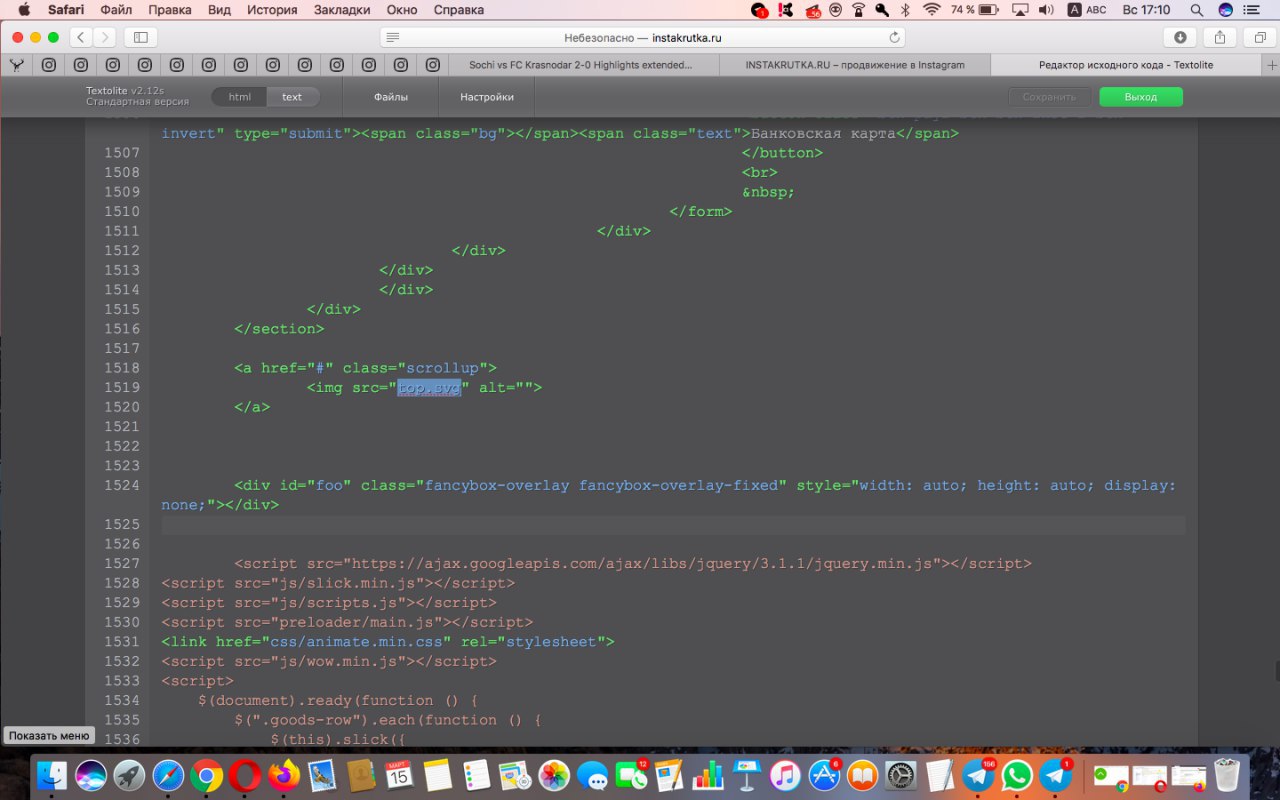
Task: Switch to INSTAKRUTKA.RU tab
Action: click(855, 65)
